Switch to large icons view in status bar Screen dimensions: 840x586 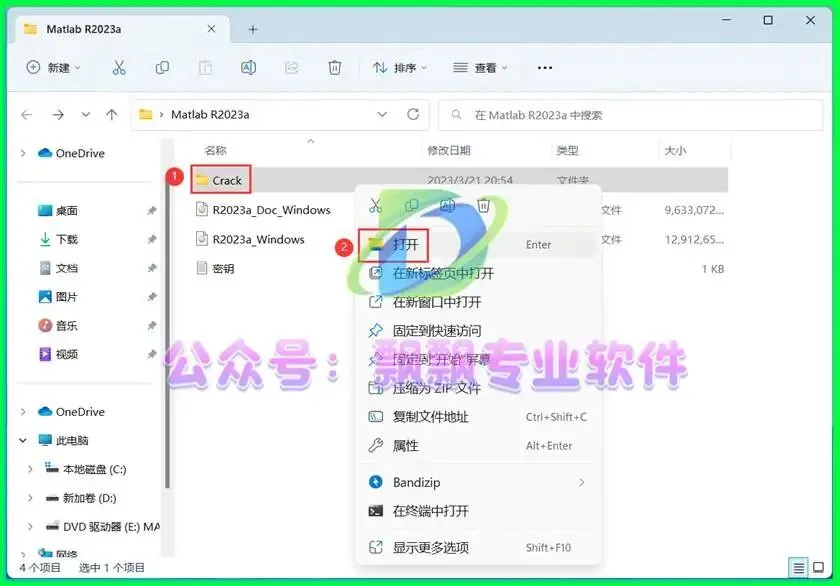click(819, 568)
